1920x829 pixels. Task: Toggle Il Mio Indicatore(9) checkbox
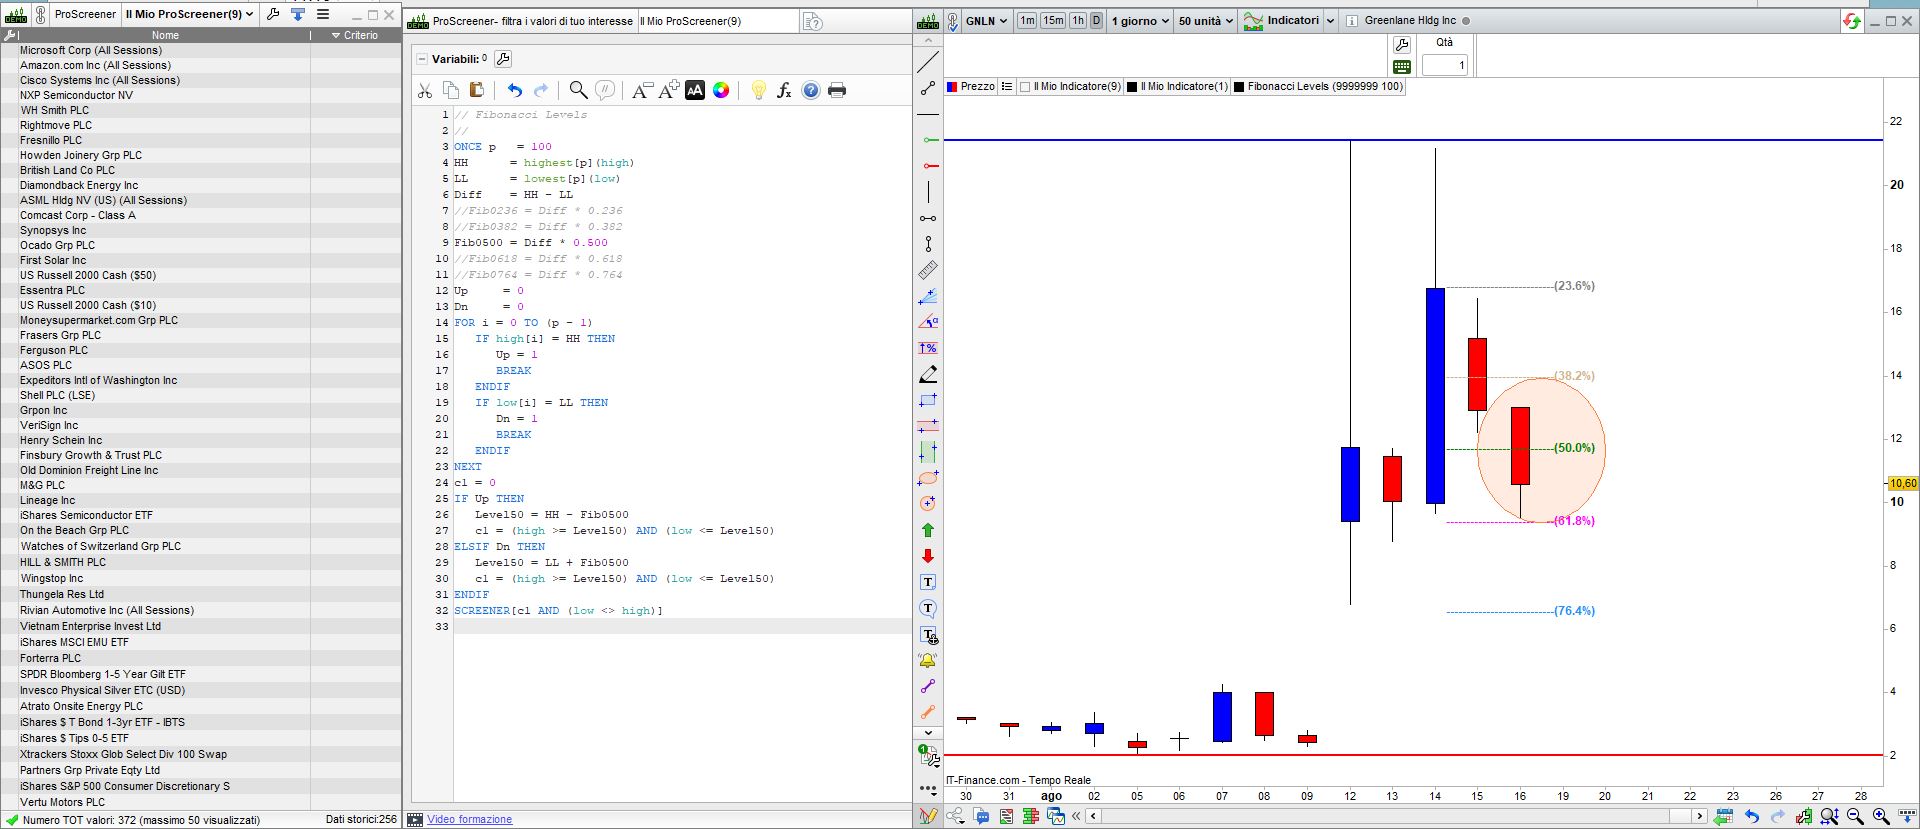[1025, 87]
